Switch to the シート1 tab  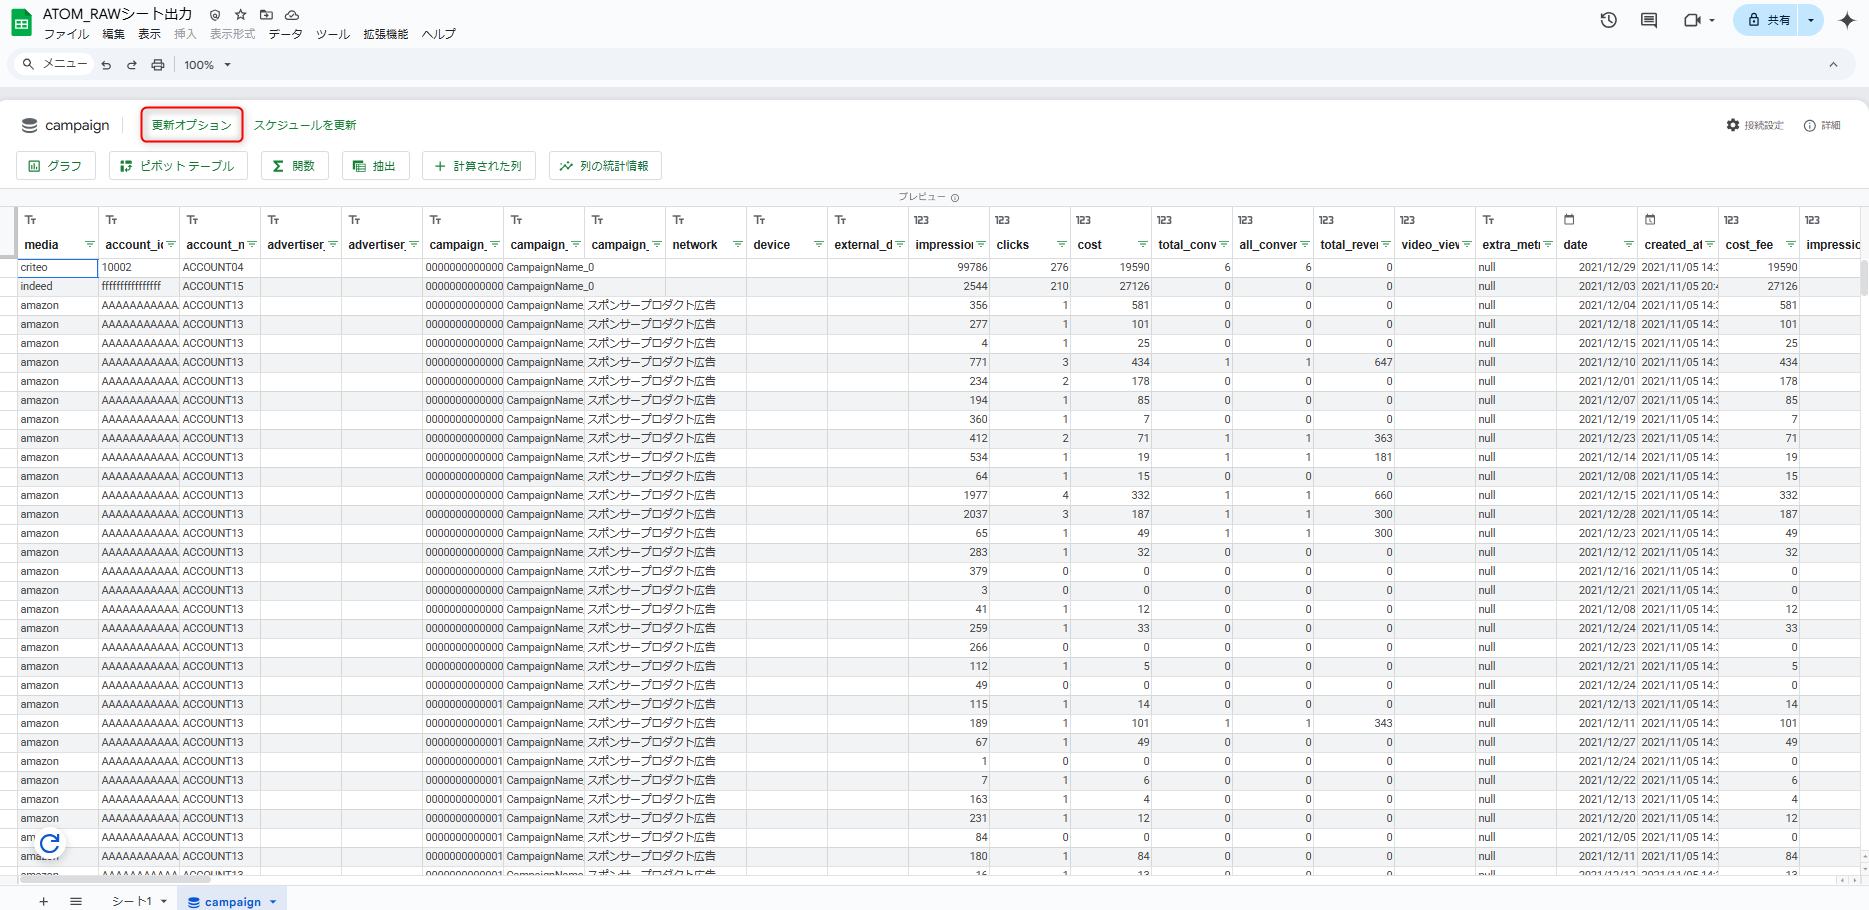pos(132,901)
